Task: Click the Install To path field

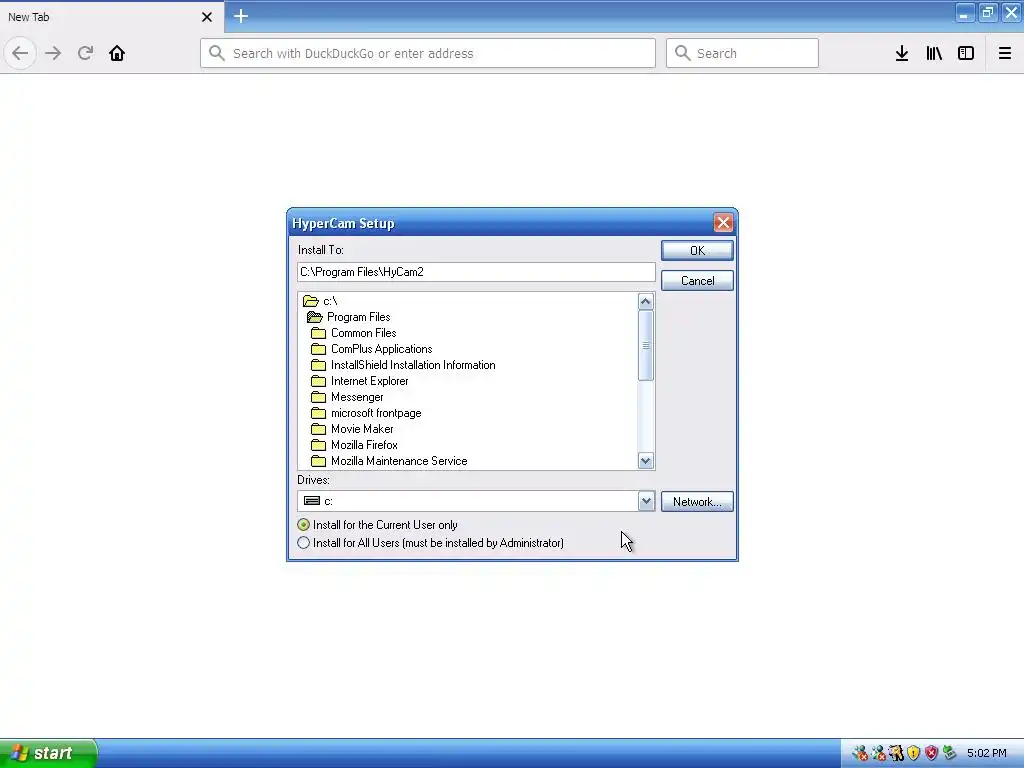Action: click(x=476, y=272)
